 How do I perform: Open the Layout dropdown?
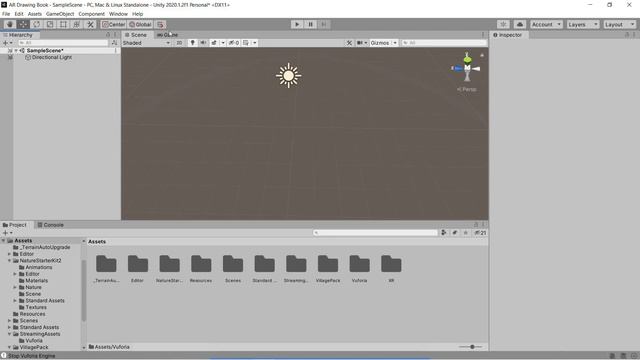pyautogui.click(x=620, y=24)
